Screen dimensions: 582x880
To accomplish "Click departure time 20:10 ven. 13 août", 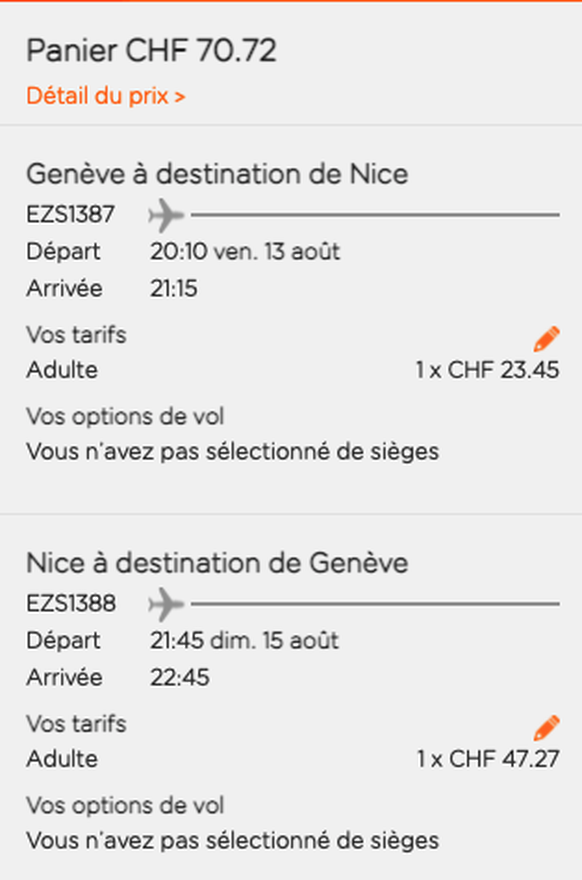I will tap(245, 251).
